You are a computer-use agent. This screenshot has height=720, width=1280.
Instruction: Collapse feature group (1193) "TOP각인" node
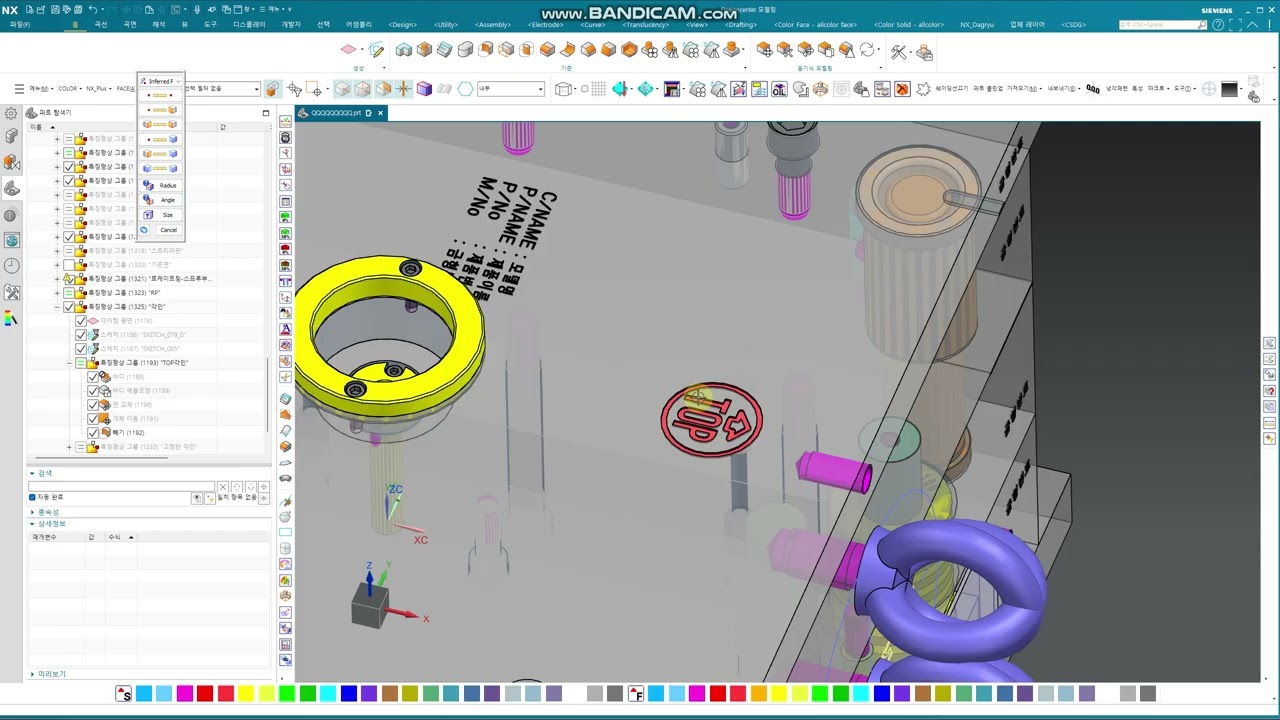pyautogui.click(x=69, y=362)
